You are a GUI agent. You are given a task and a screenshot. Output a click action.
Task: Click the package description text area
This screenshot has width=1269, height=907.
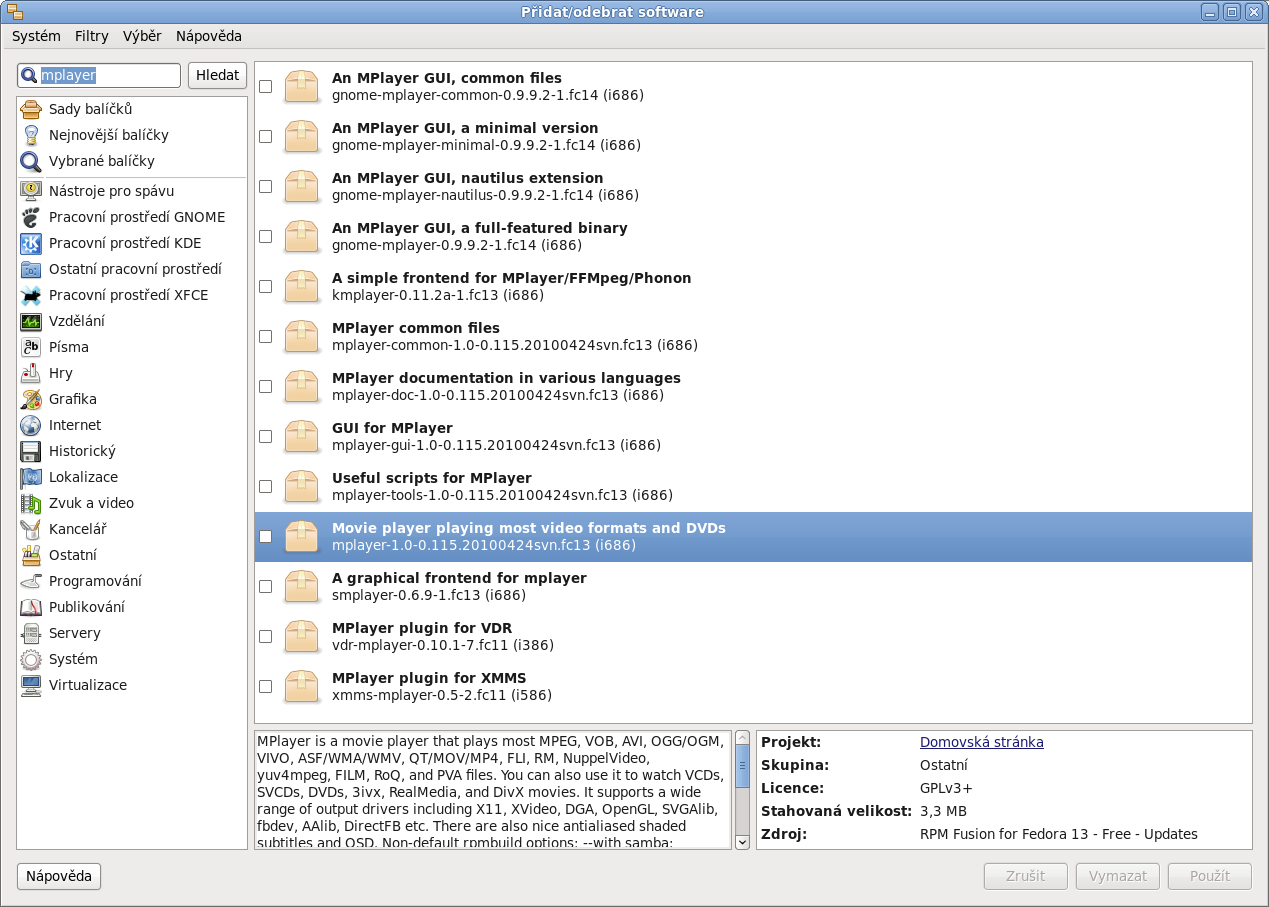(x=494, y=790)
